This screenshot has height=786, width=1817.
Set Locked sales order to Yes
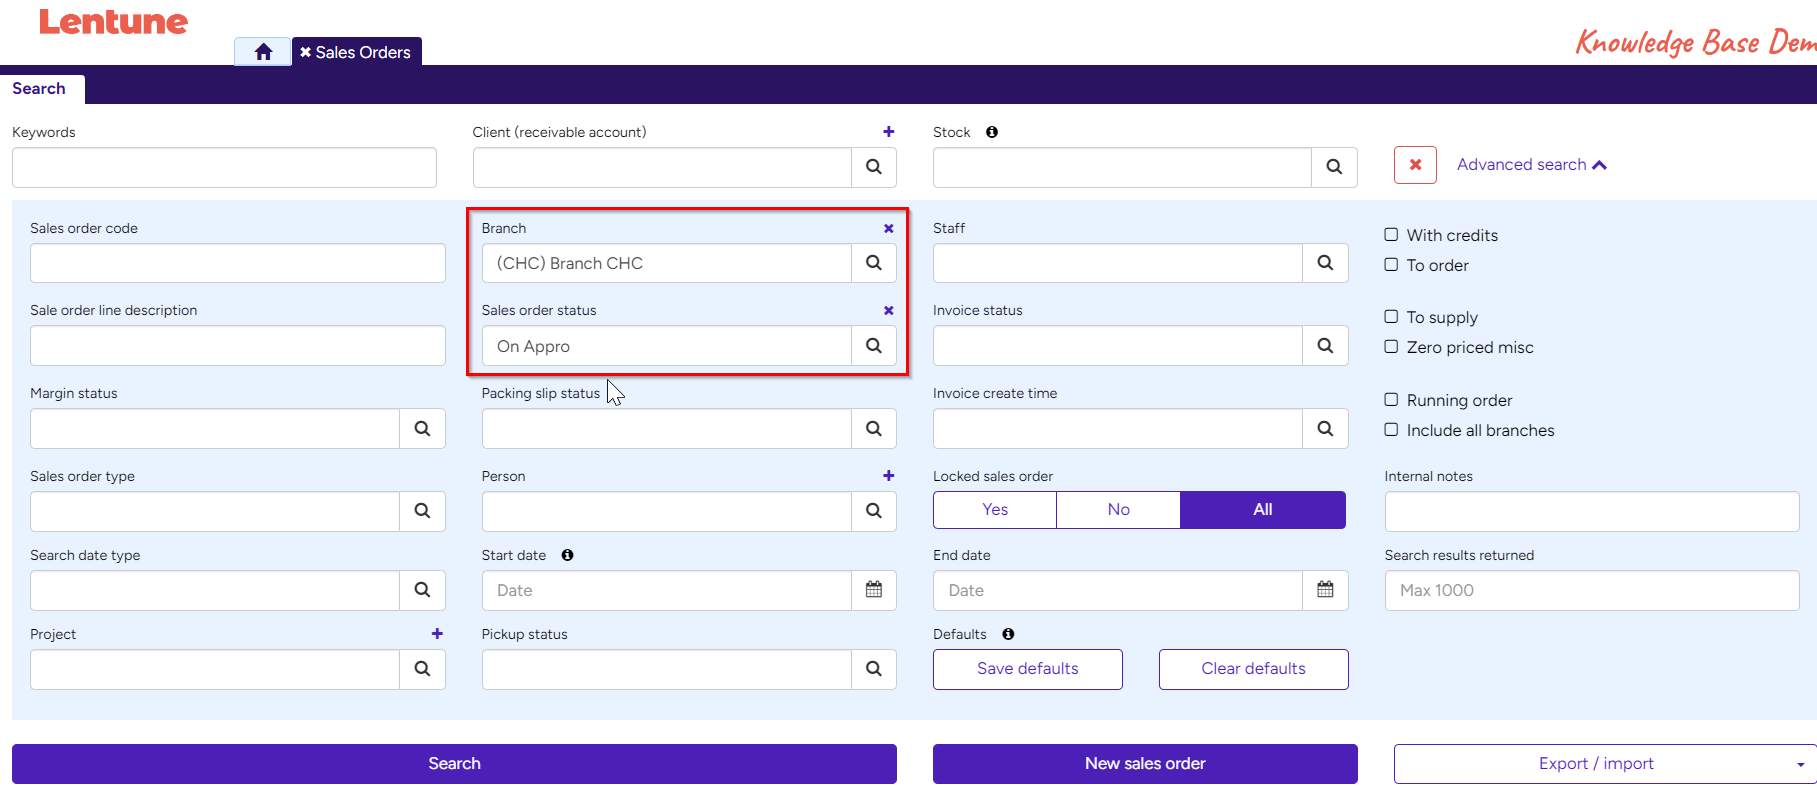[995, 510]
